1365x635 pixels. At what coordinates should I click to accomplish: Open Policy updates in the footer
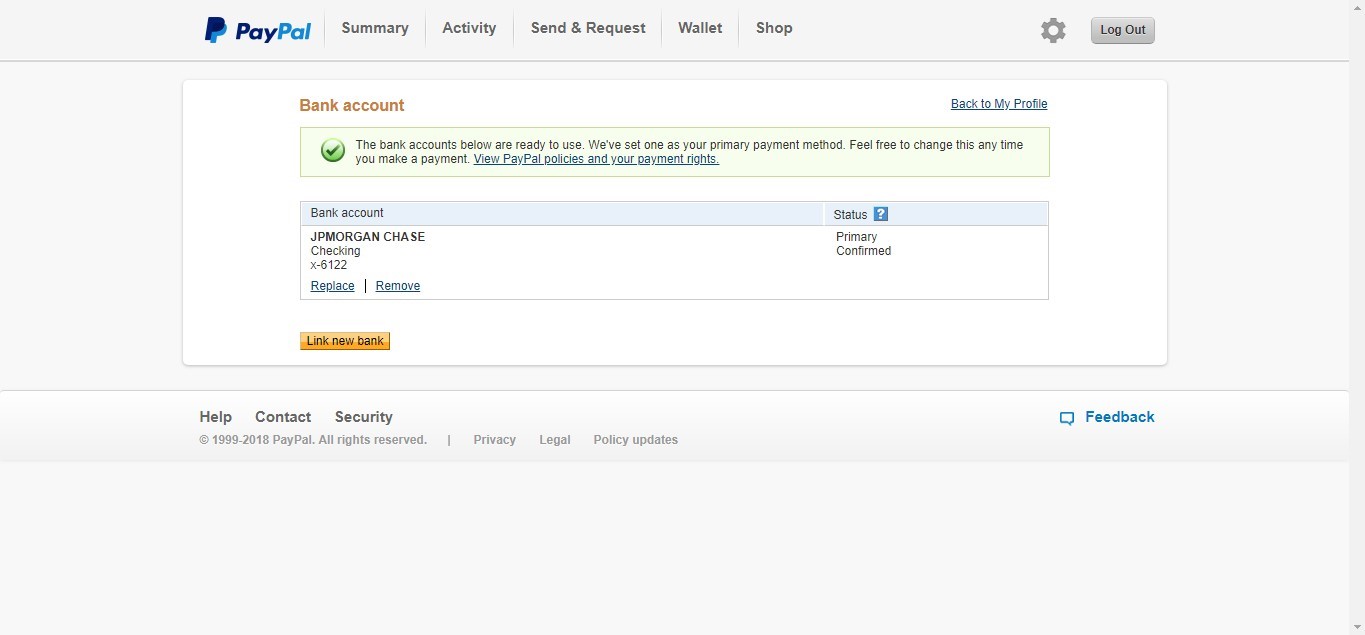[635, 440]
